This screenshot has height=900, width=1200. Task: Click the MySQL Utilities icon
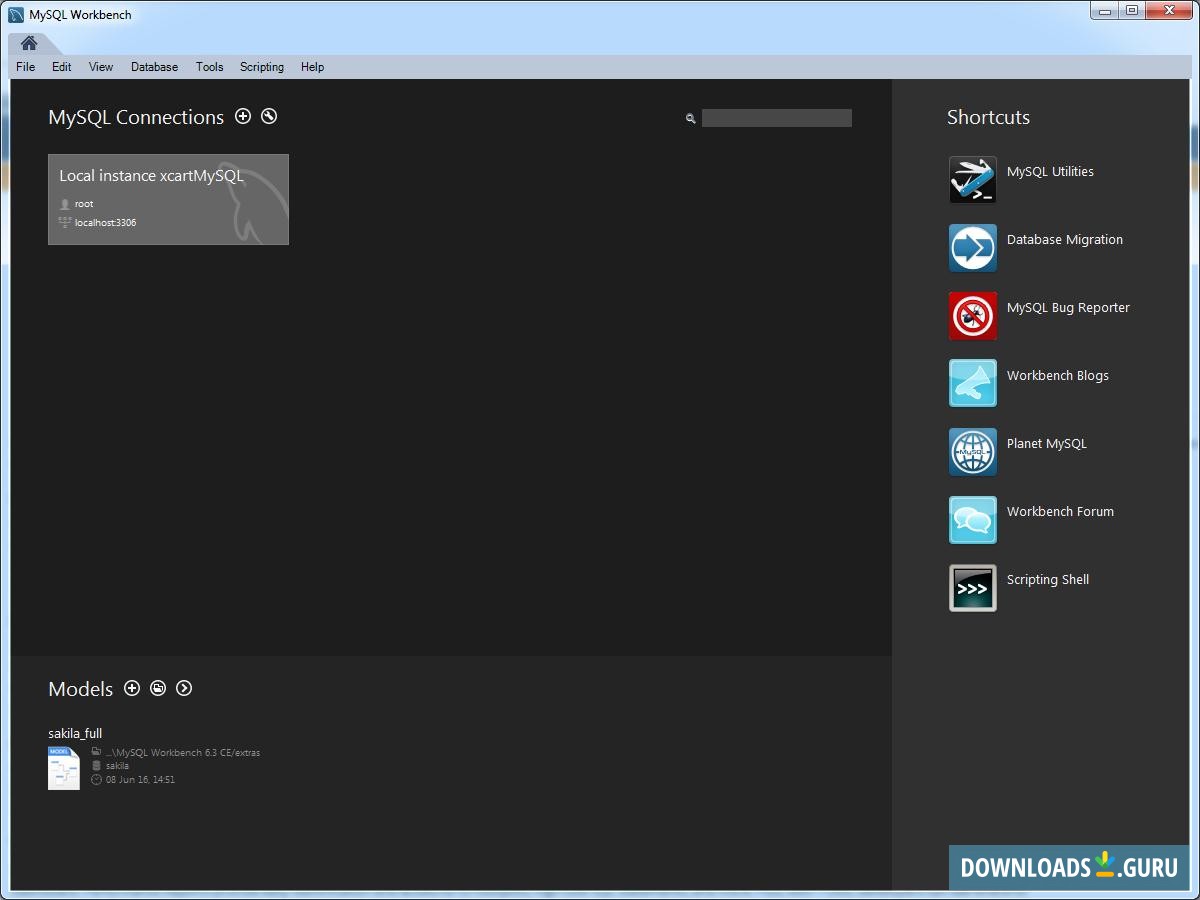(973, 180)
